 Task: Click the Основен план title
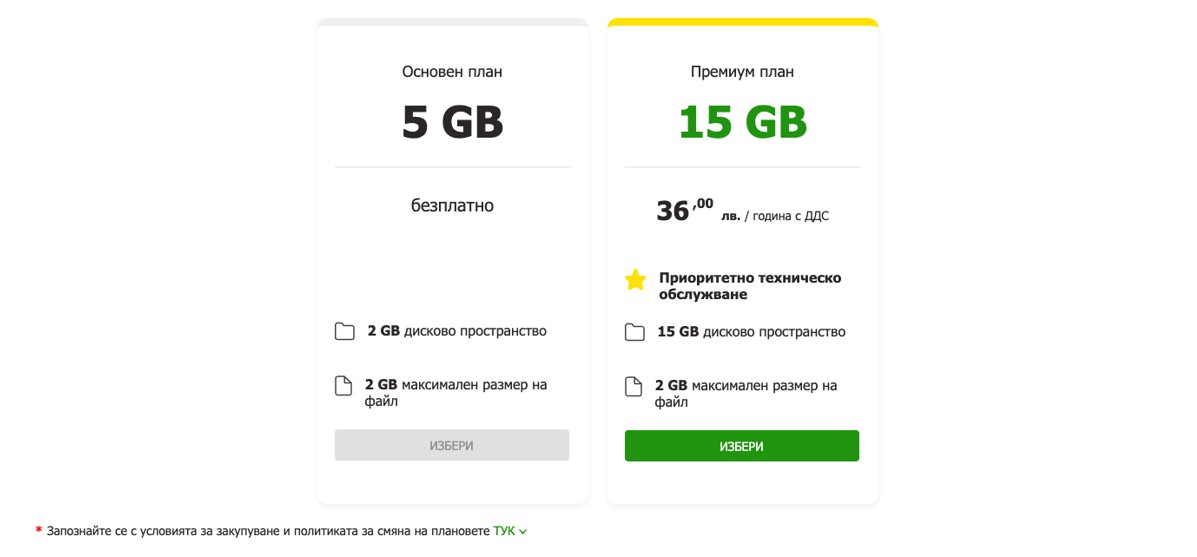[x=452, y=72]
